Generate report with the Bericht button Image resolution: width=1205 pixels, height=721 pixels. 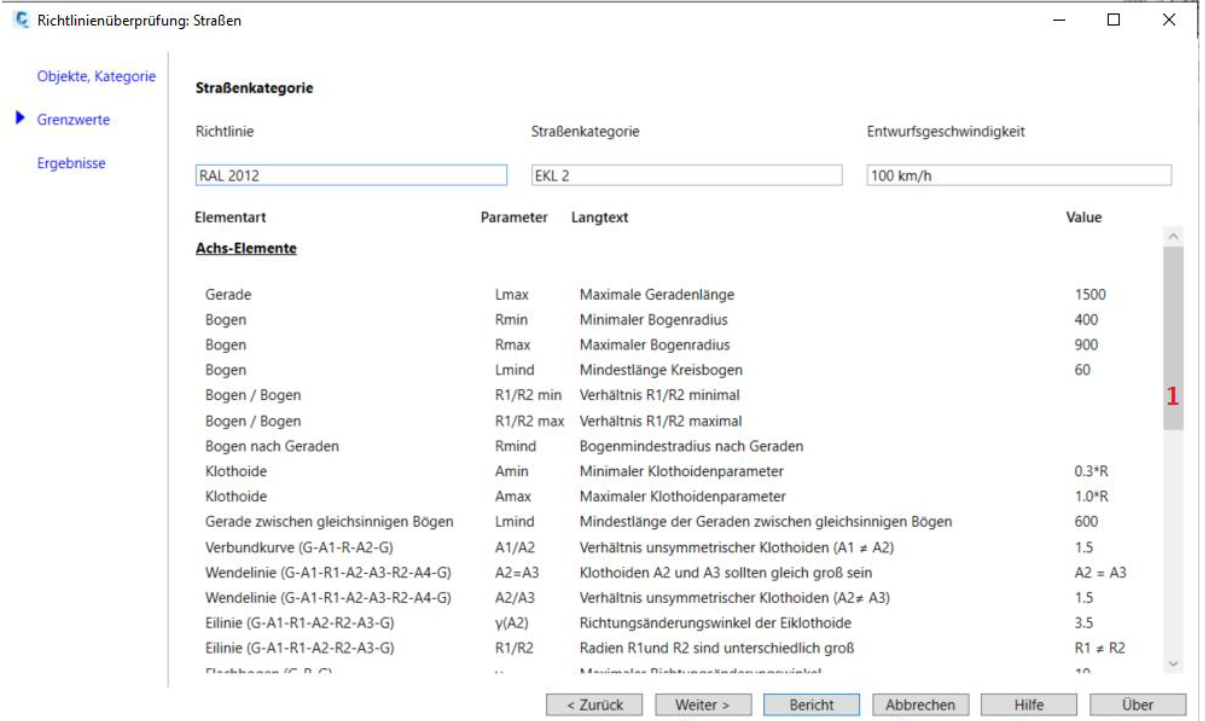811,705
